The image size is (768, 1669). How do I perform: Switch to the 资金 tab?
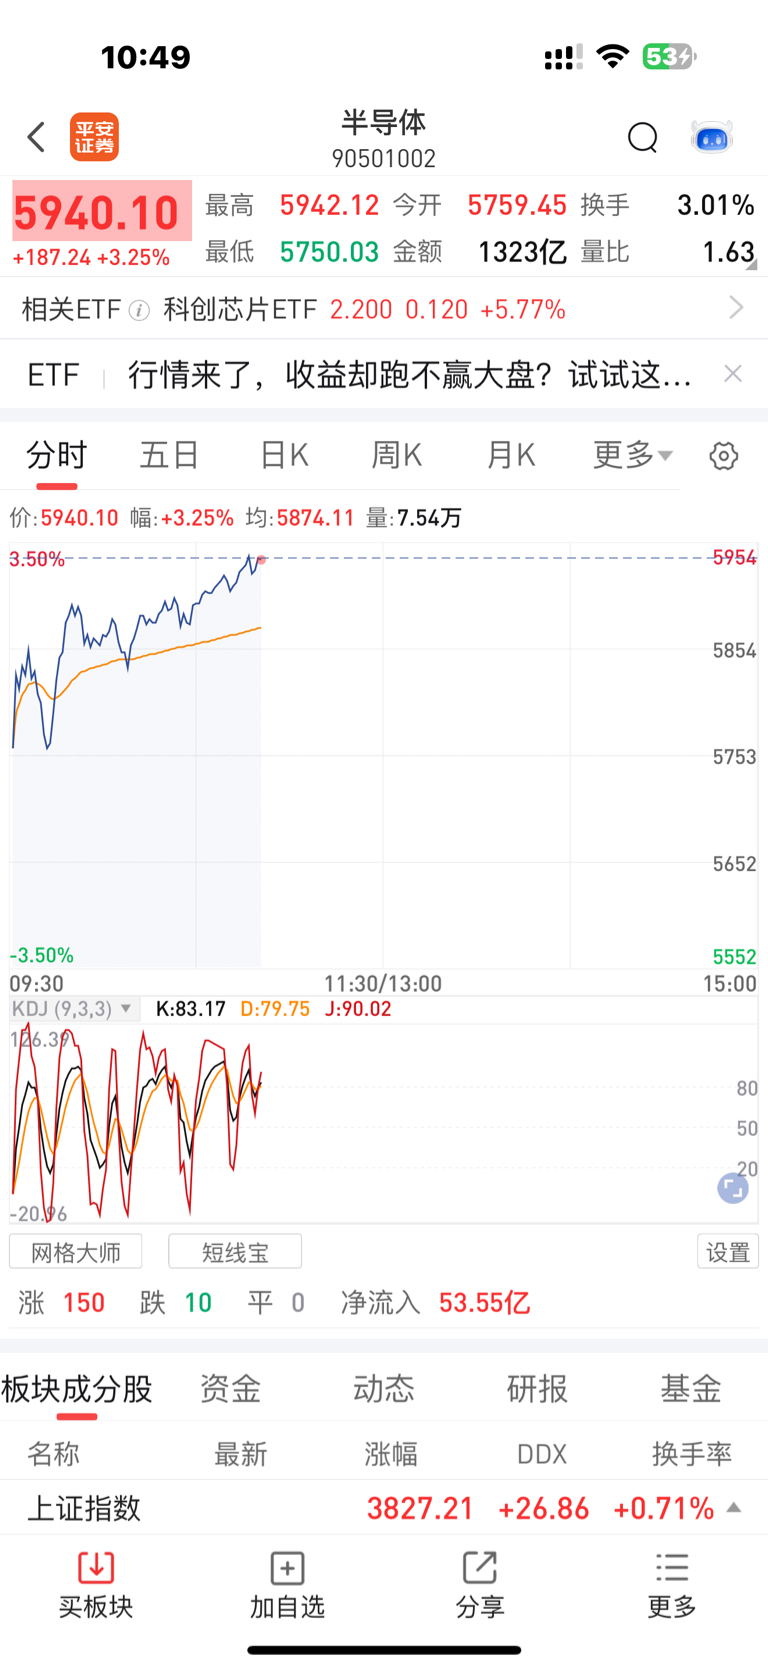[230, 1388]
